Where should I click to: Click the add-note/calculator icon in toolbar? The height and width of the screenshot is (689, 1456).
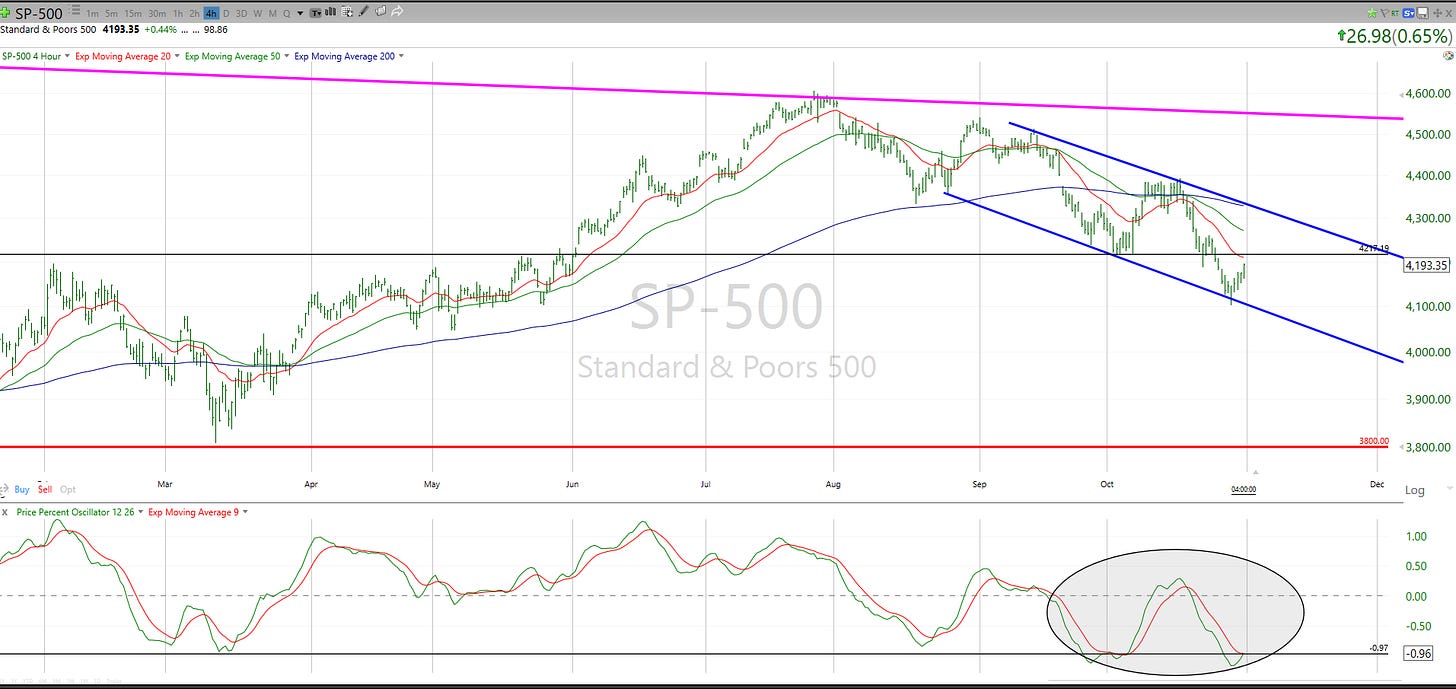pyautogui.click(x=347, y=12)
